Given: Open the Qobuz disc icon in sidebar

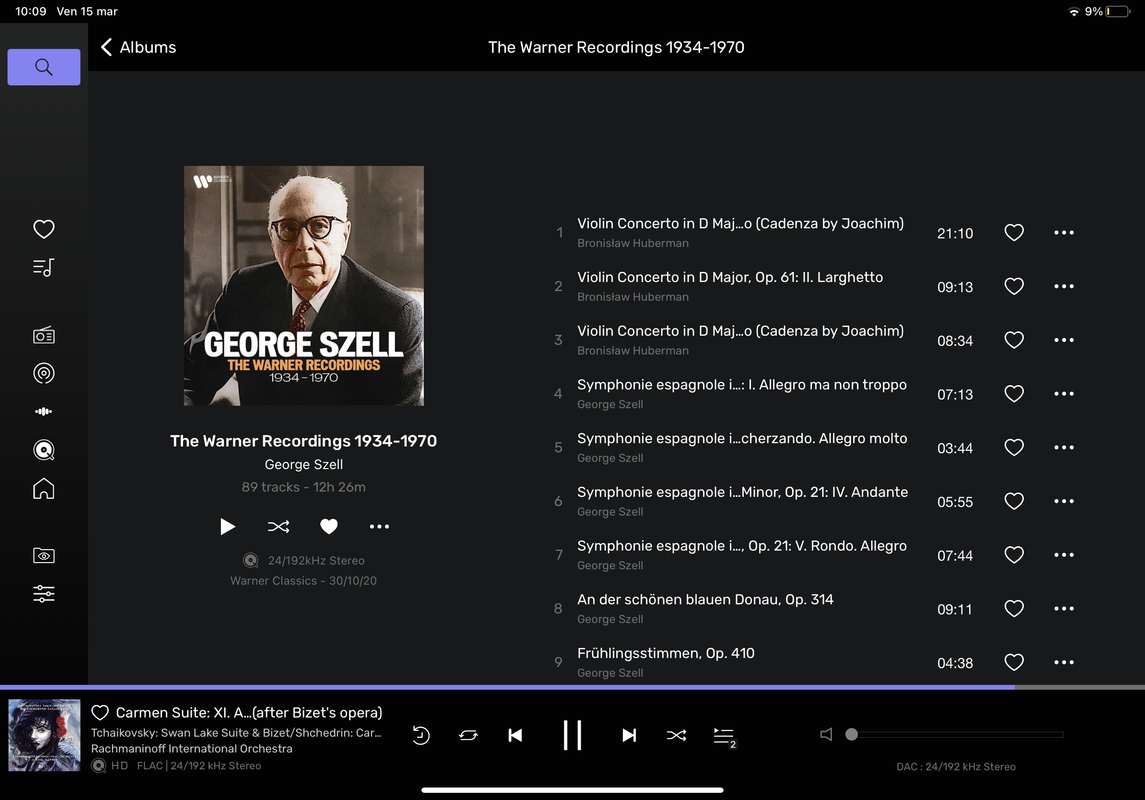Looking at the screenshot, I should [44, 450].
